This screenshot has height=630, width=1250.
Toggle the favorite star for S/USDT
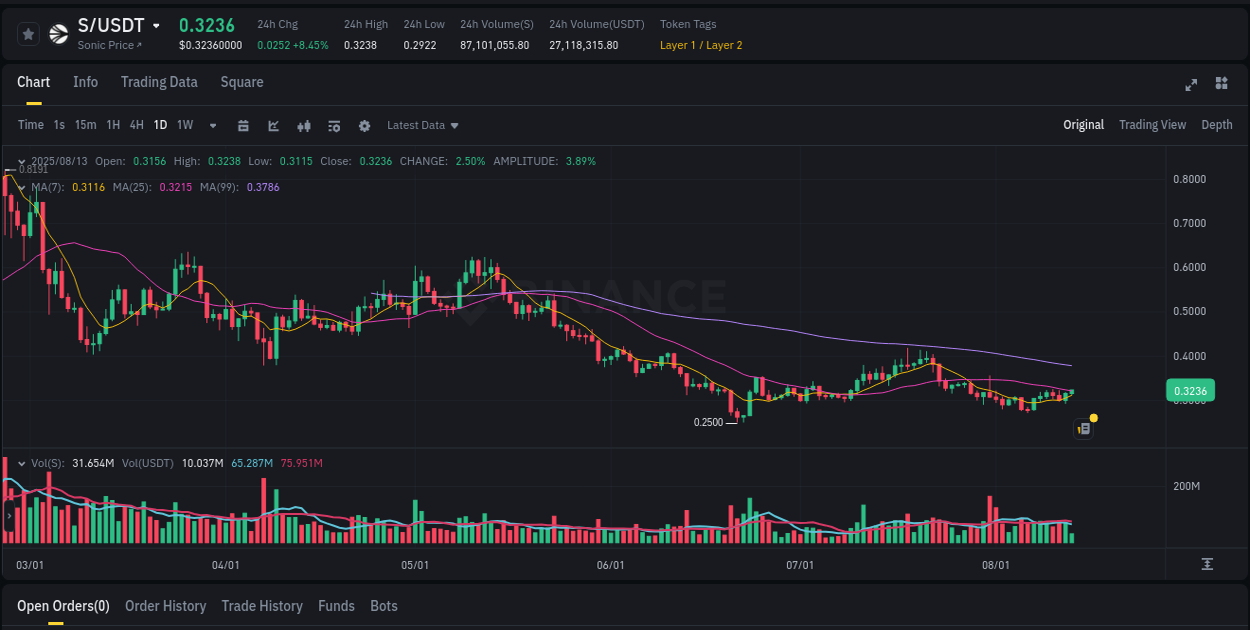click(28, 33)
